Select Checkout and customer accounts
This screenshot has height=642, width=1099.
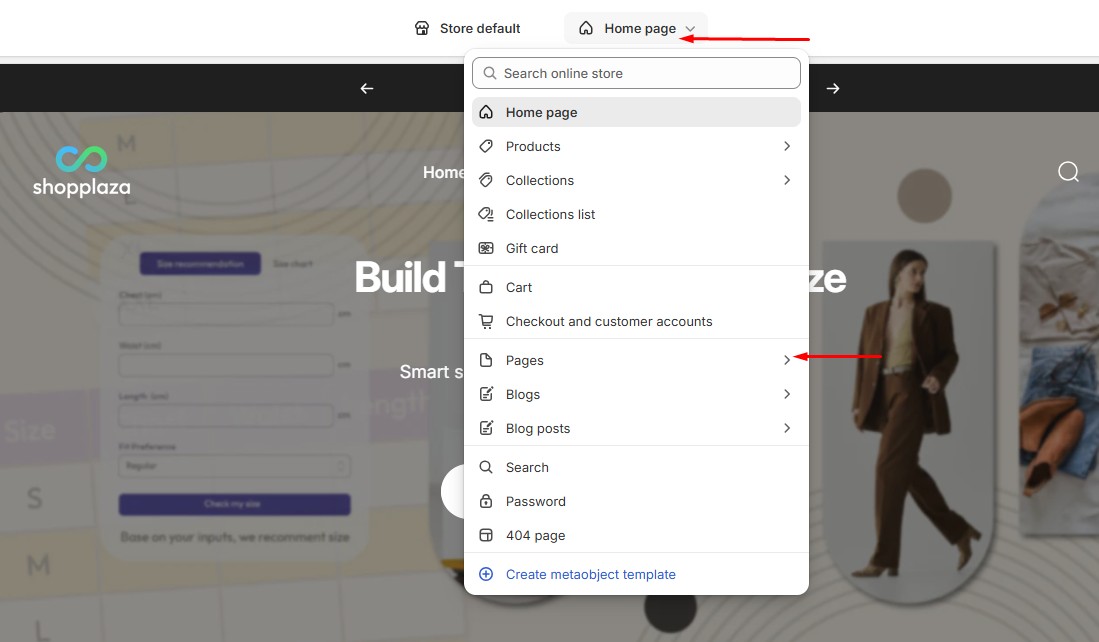(x=608, y=321)
